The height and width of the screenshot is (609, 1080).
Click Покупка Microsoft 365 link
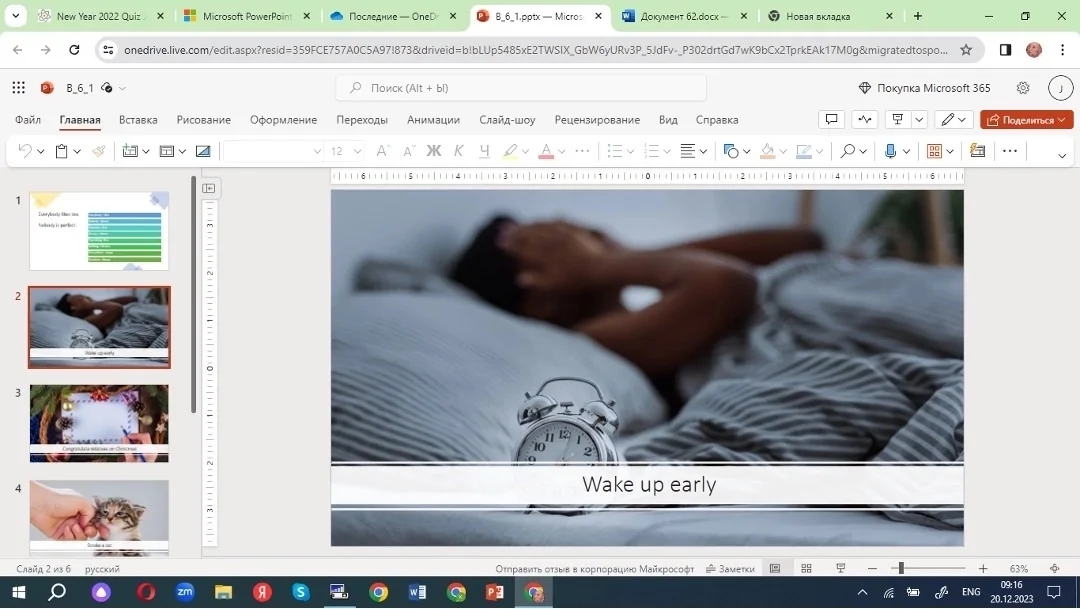(x=924, y=87)
